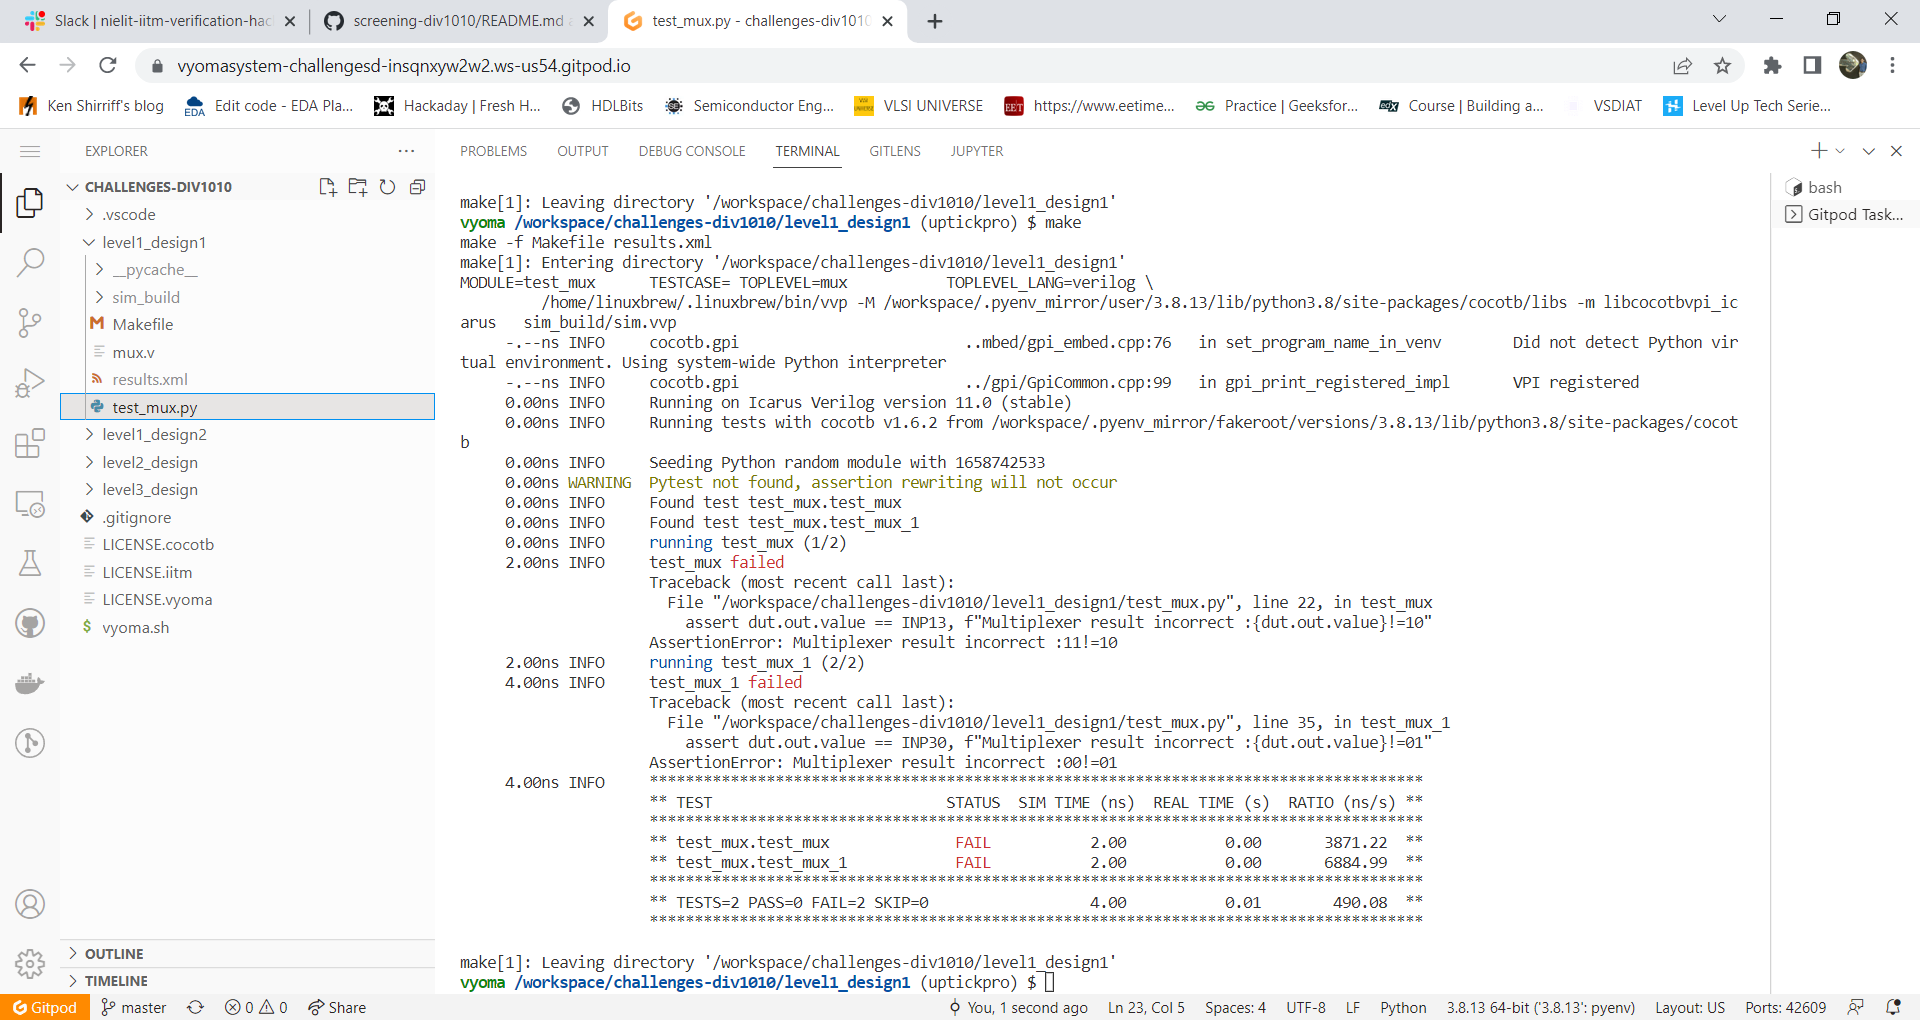Open the Extensions view

click(x=30, y=443)
